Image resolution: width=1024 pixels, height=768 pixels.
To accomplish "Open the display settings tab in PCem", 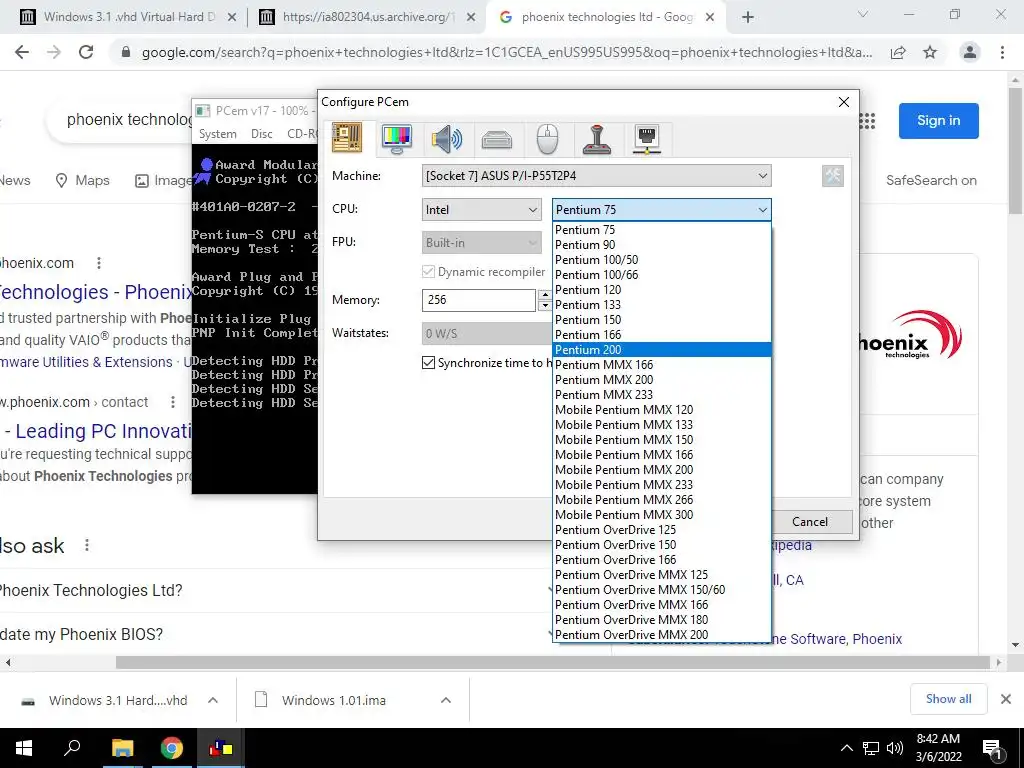I will (x=396, y=138).
